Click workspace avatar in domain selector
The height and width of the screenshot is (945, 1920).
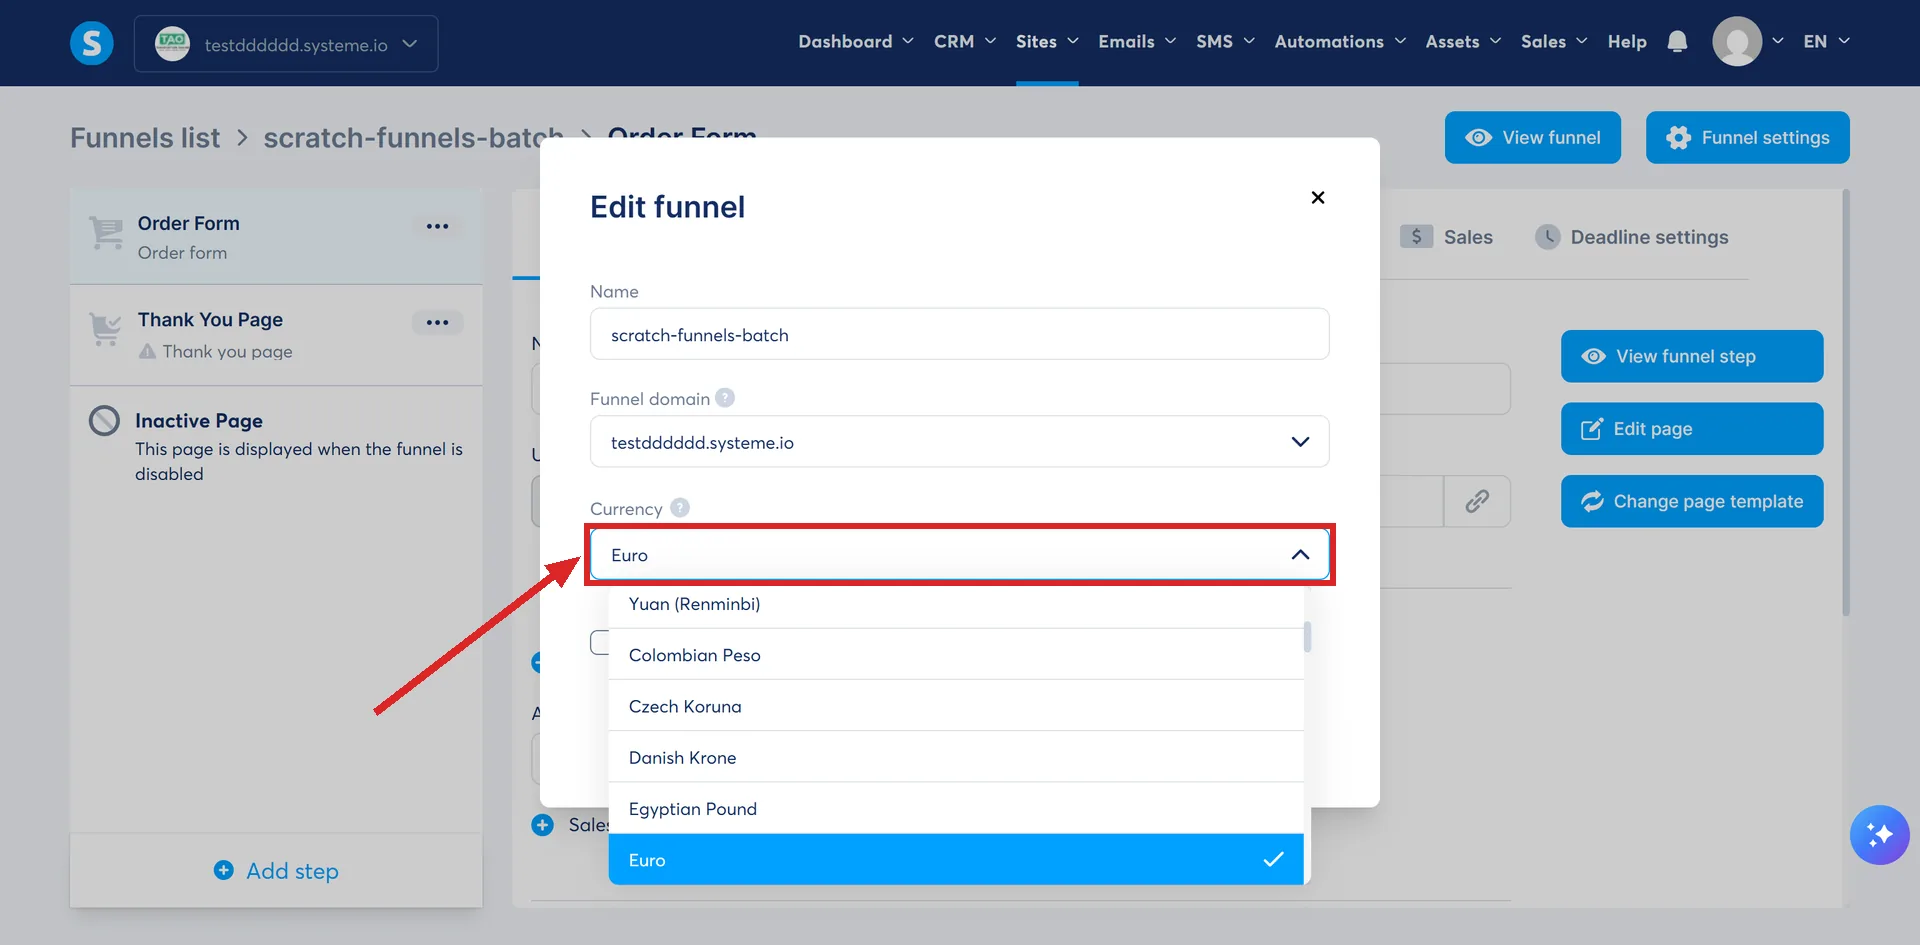pos(172,43)
